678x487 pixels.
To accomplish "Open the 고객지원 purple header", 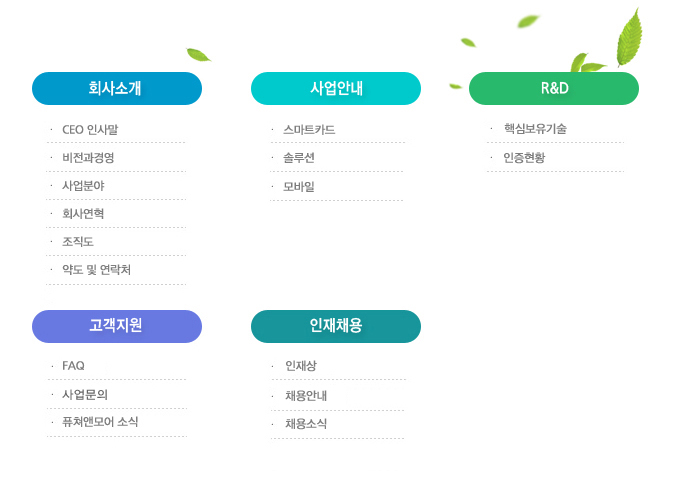I will click(x=117, y=326).
